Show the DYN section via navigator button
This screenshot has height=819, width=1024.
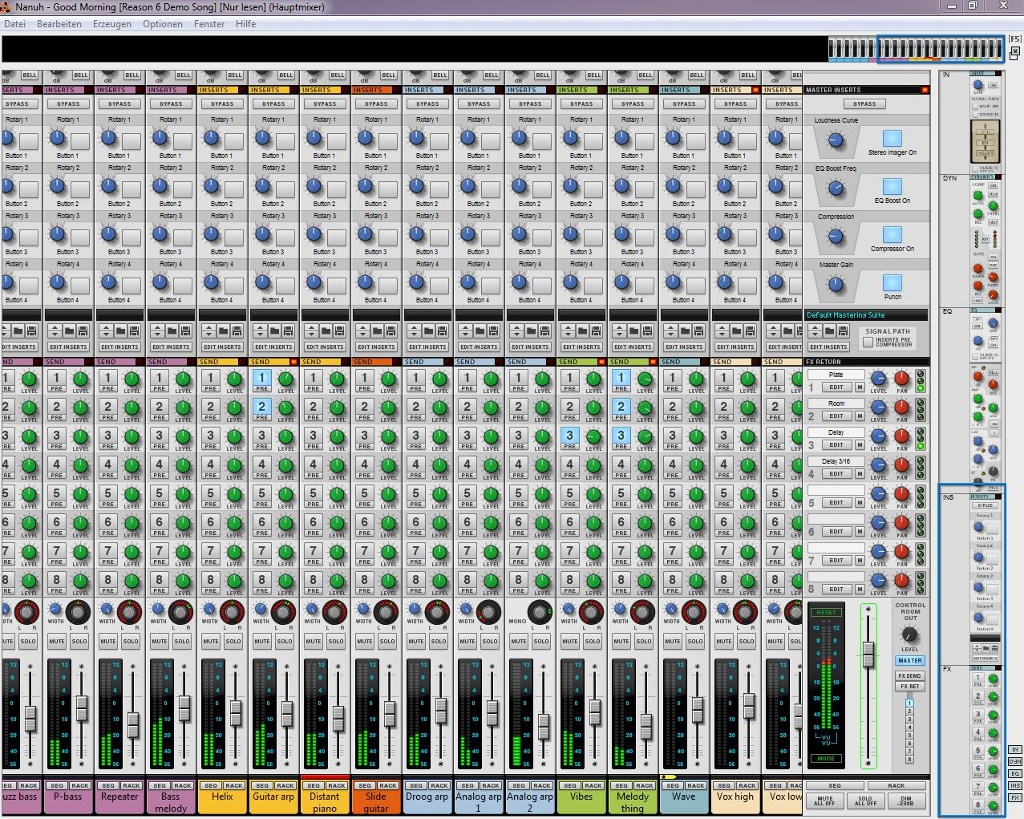[x=1015, y=761]
